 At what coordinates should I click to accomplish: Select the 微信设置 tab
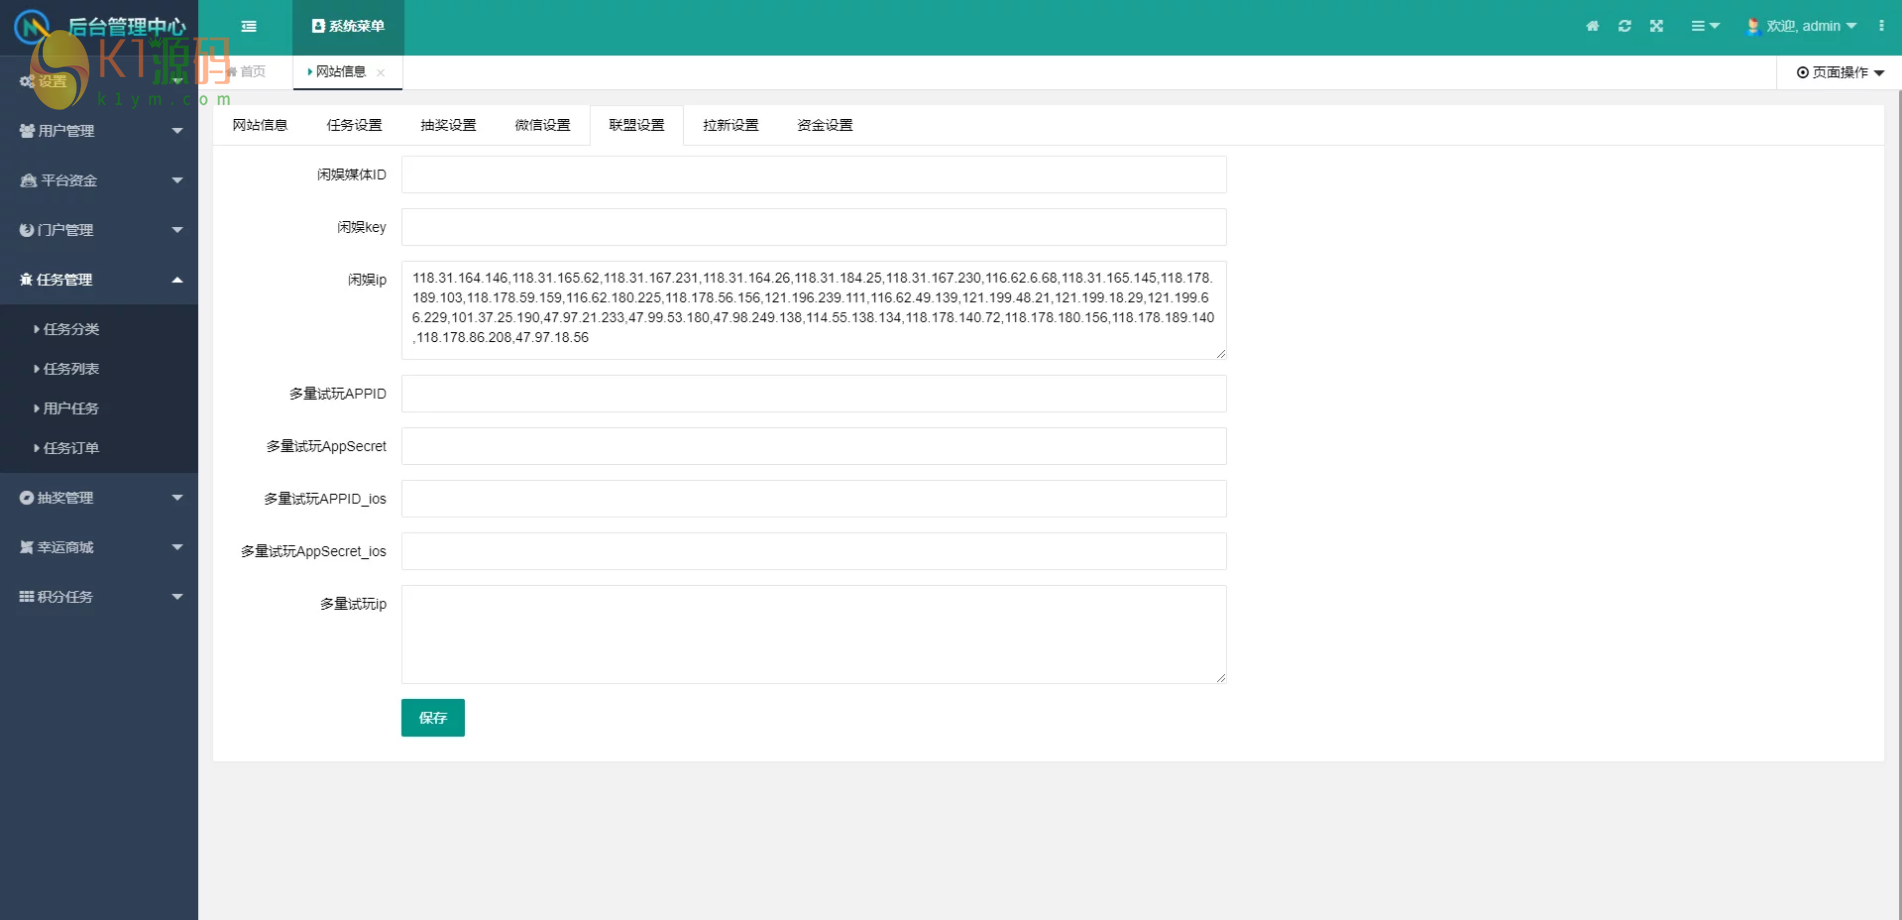542,125
